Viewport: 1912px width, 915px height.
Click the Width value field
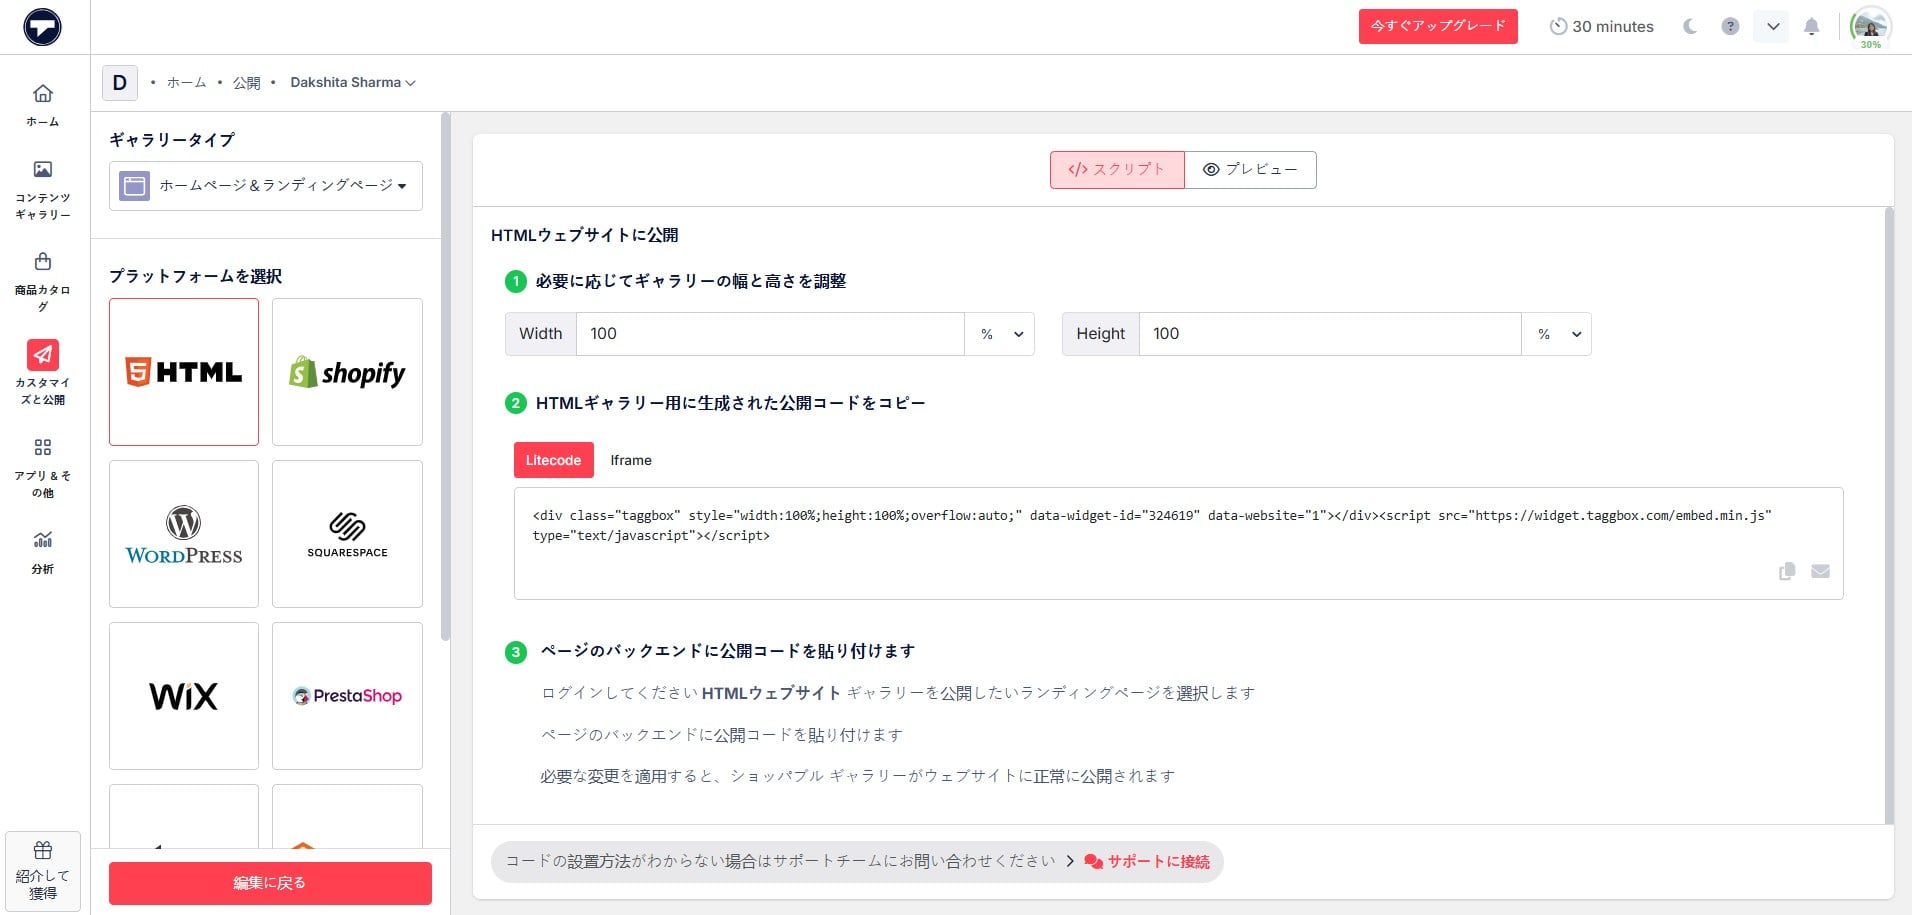click(770, 334)
